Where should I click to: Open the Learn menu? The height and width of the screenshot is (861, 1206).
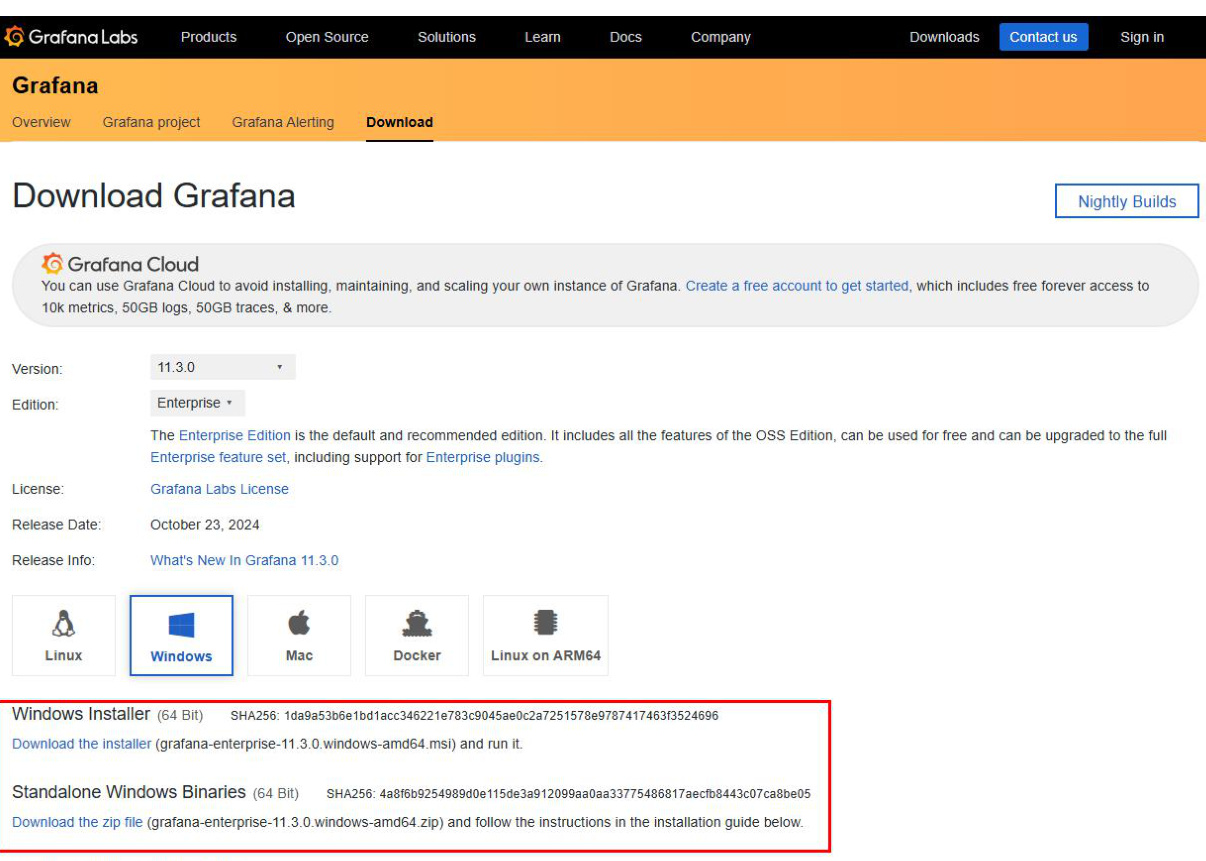coord(543,37)
